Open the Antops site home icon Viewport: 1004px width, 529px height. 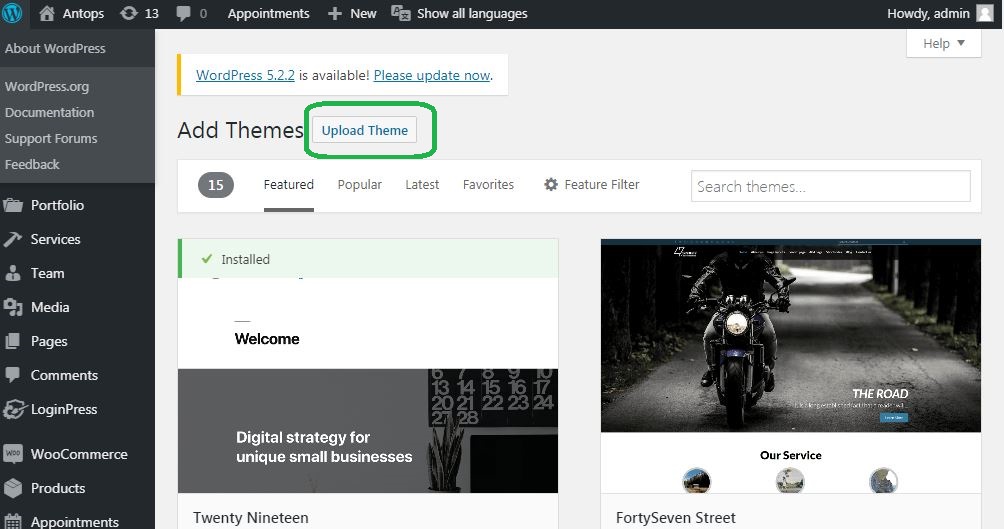(x=47, y=13)
